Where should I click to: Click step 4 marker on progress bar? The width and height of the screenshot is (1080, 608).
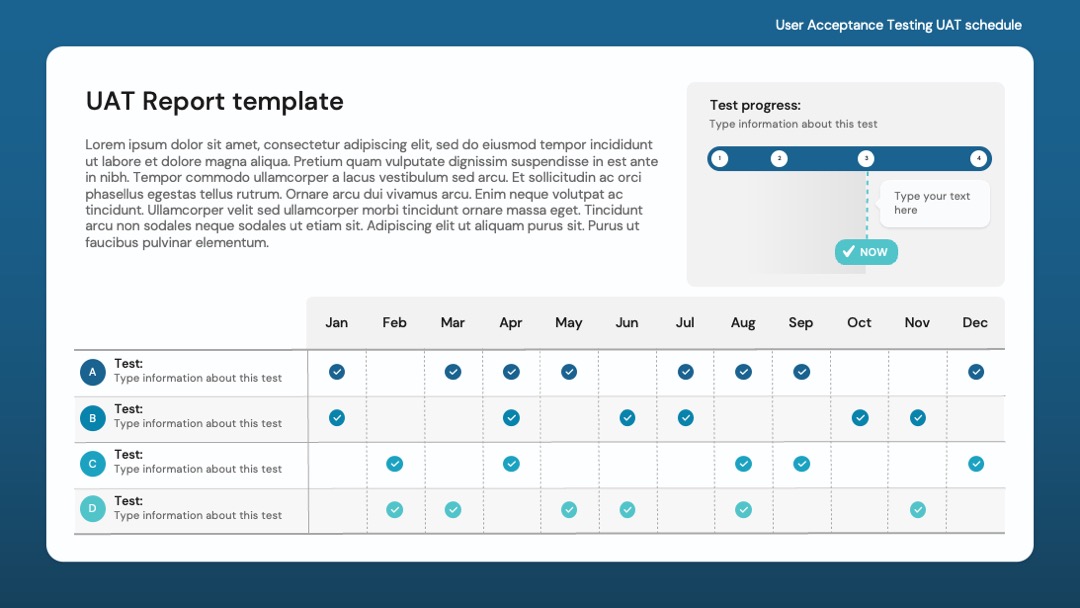(978, 158)
